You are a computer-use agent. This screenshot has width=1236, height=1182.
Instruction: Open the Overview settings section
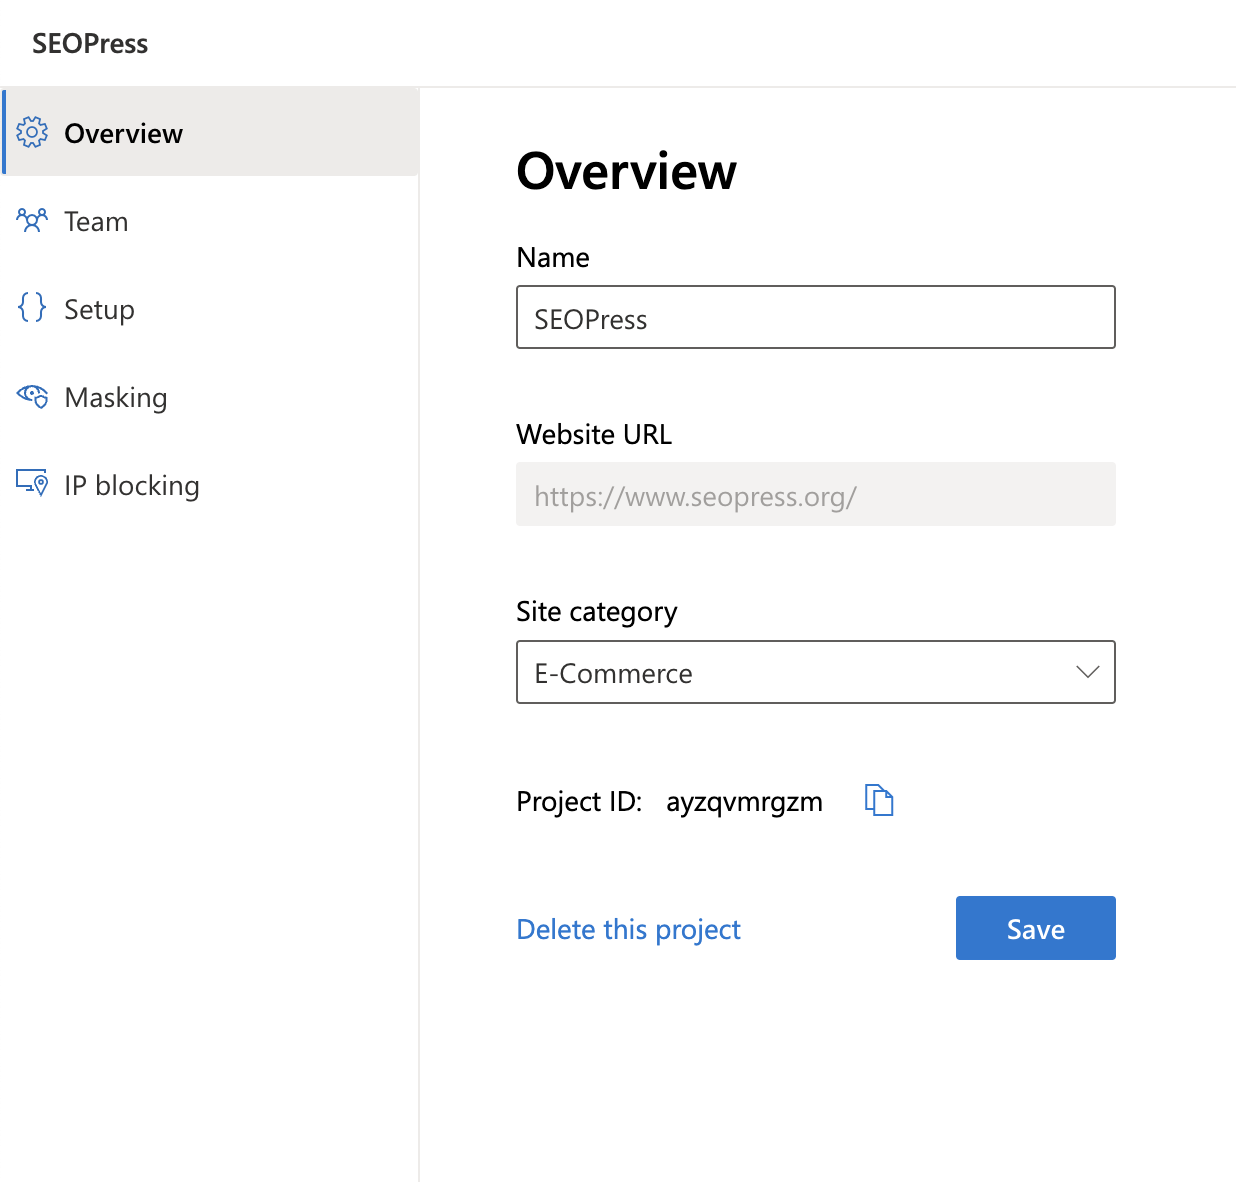click(211, 132)
